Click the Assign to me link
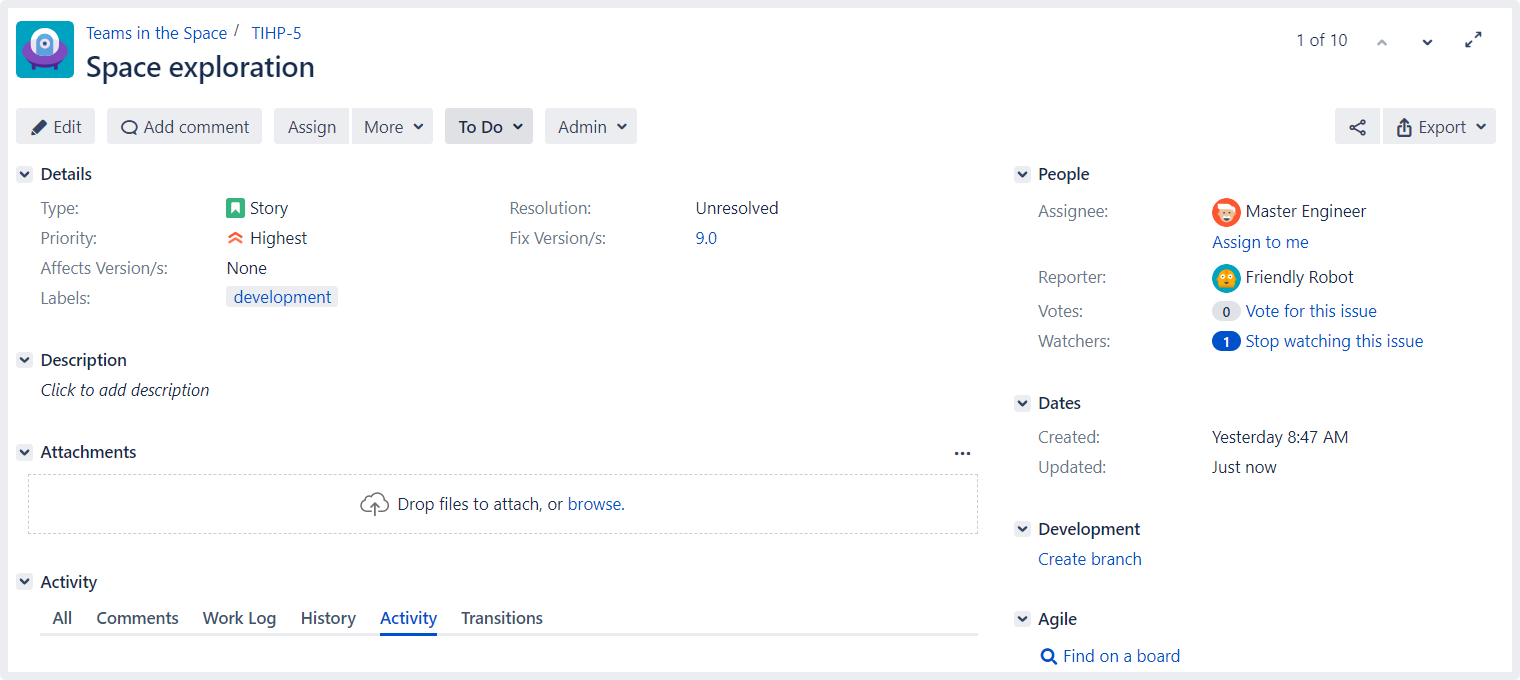 (x=1260, y=242)
